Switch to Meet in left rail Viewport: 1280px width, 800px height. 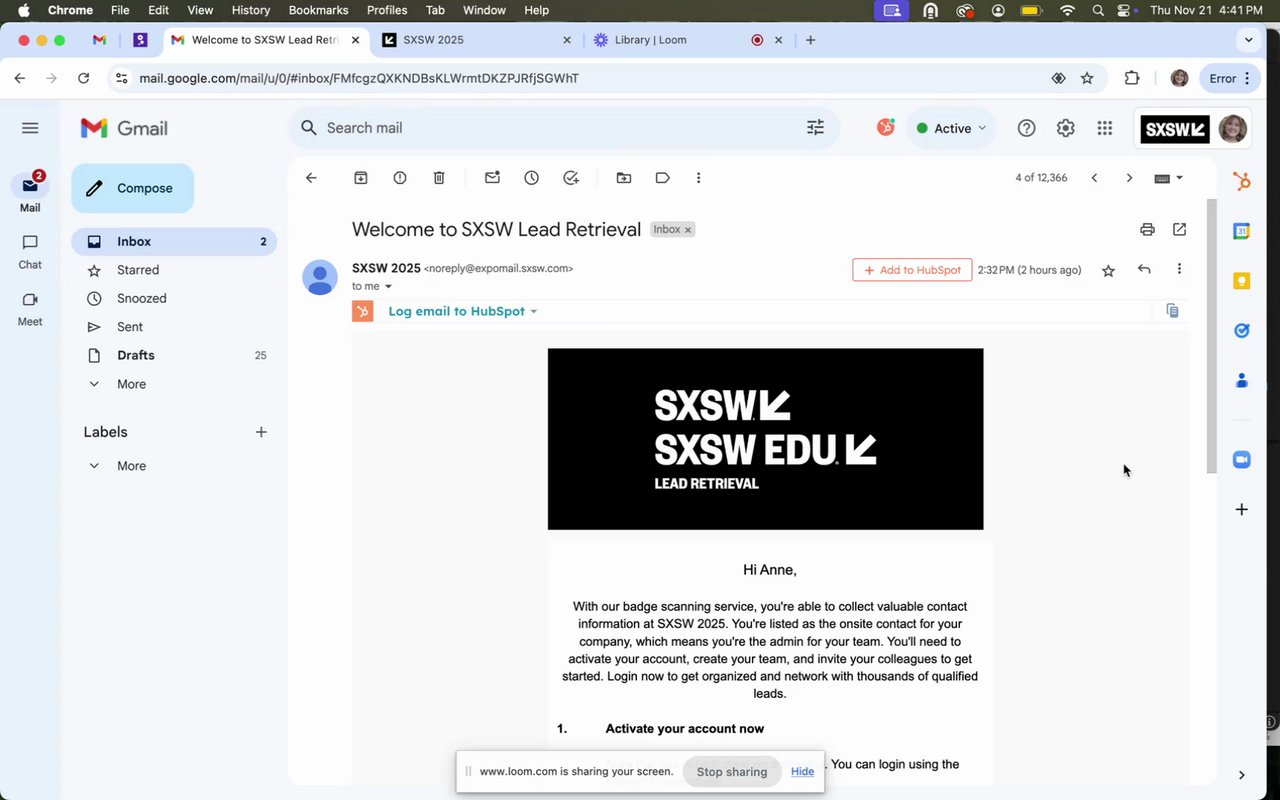[30, 309]
